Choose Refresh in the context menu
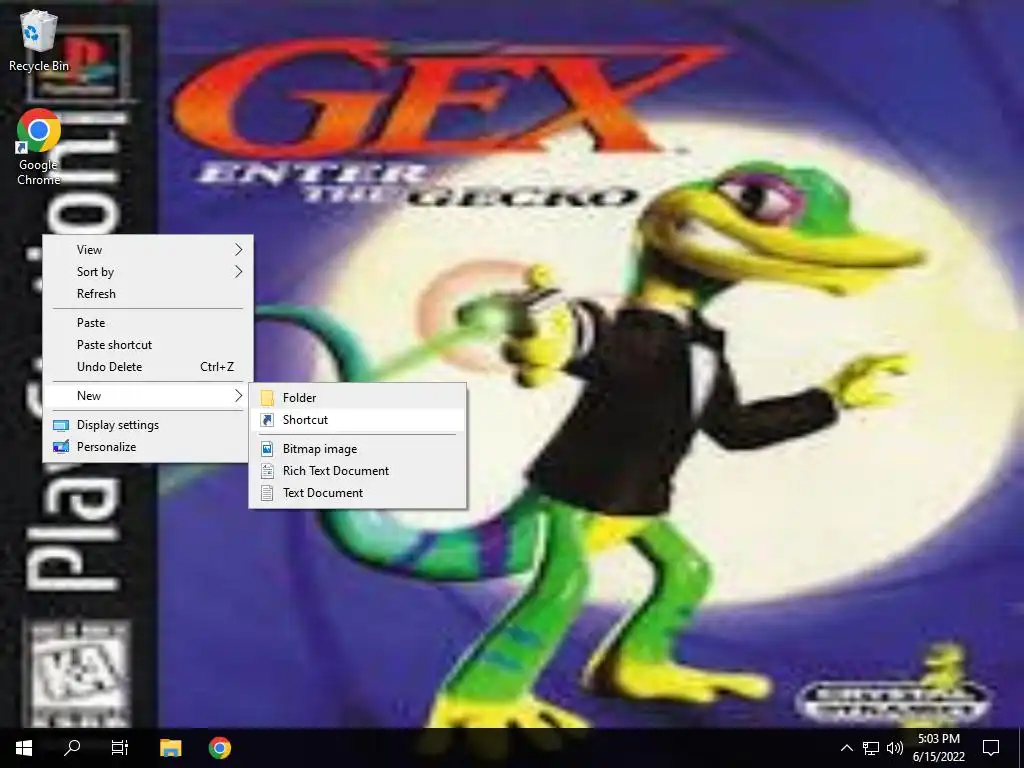This screenshot has height=768, width=1024. click(x=148, y=294)
